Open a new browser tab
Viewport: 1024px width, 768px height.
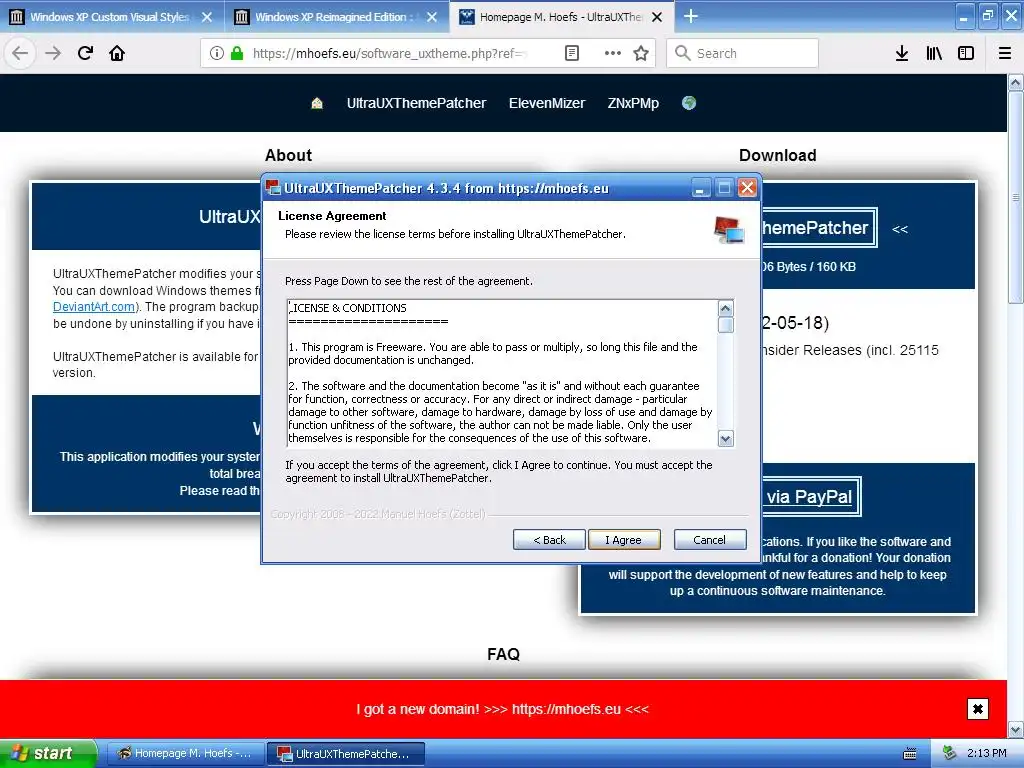point(690,16)
